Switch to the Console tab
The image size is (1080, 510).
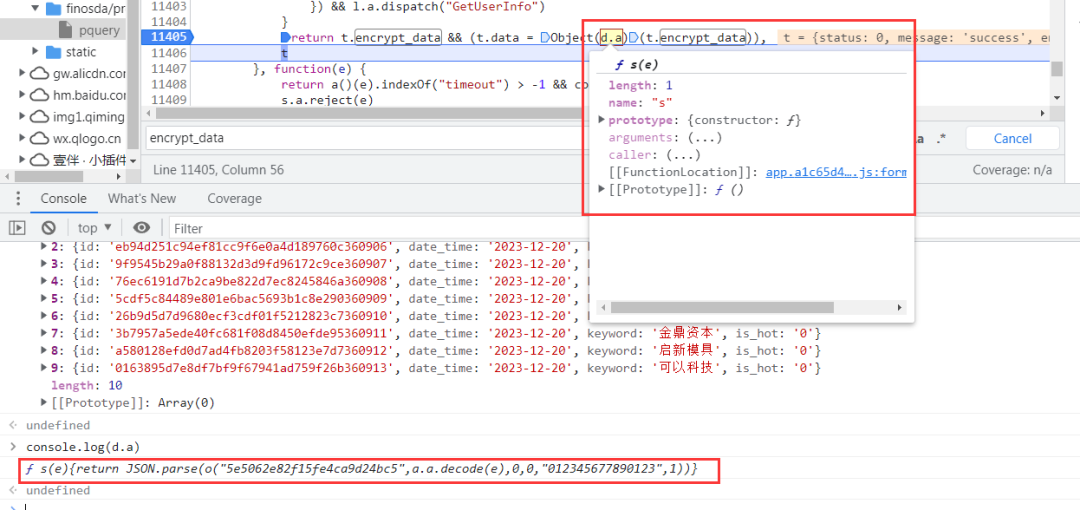pos(63,198)
